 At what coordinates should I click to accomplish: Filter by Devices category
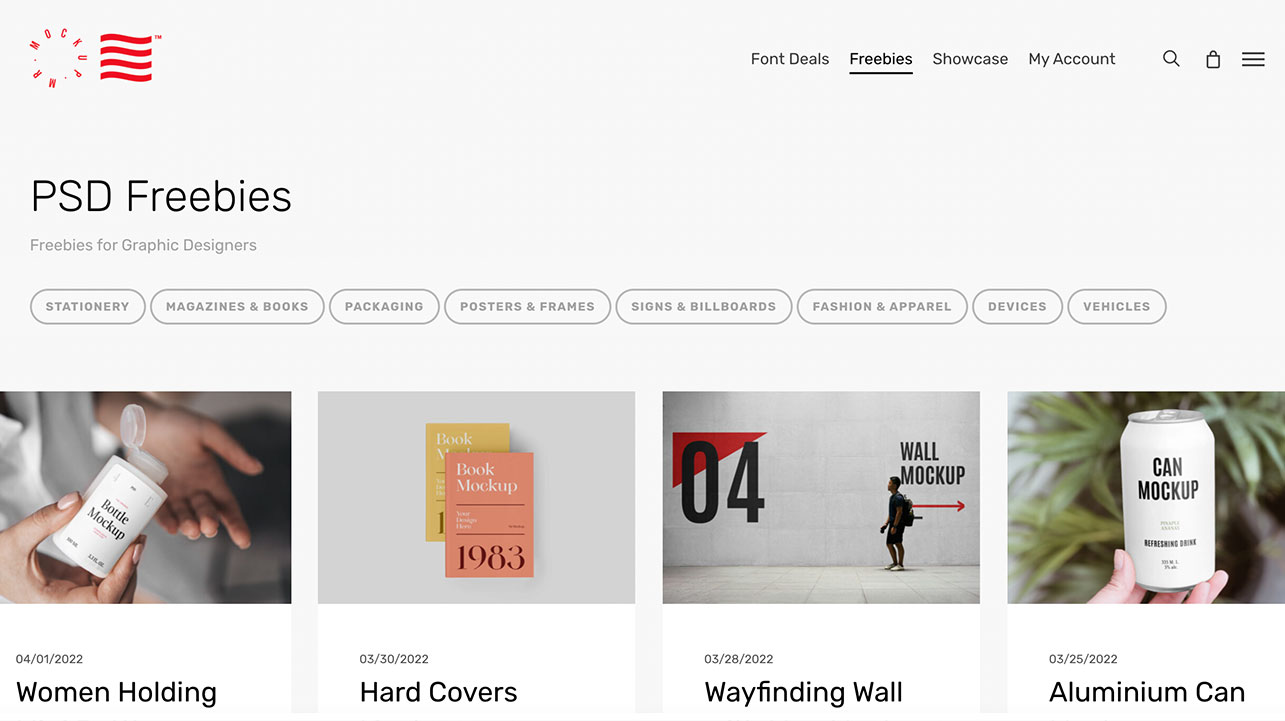click(x=1017, y=307)
